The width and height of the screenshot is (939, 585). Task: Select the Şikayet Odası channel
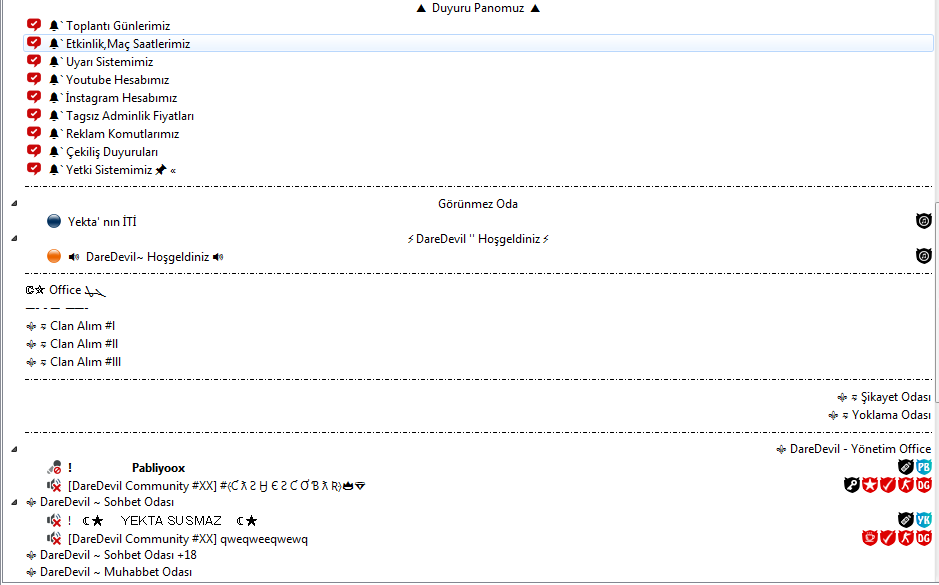pyautogui.click(x=884, y=397)
